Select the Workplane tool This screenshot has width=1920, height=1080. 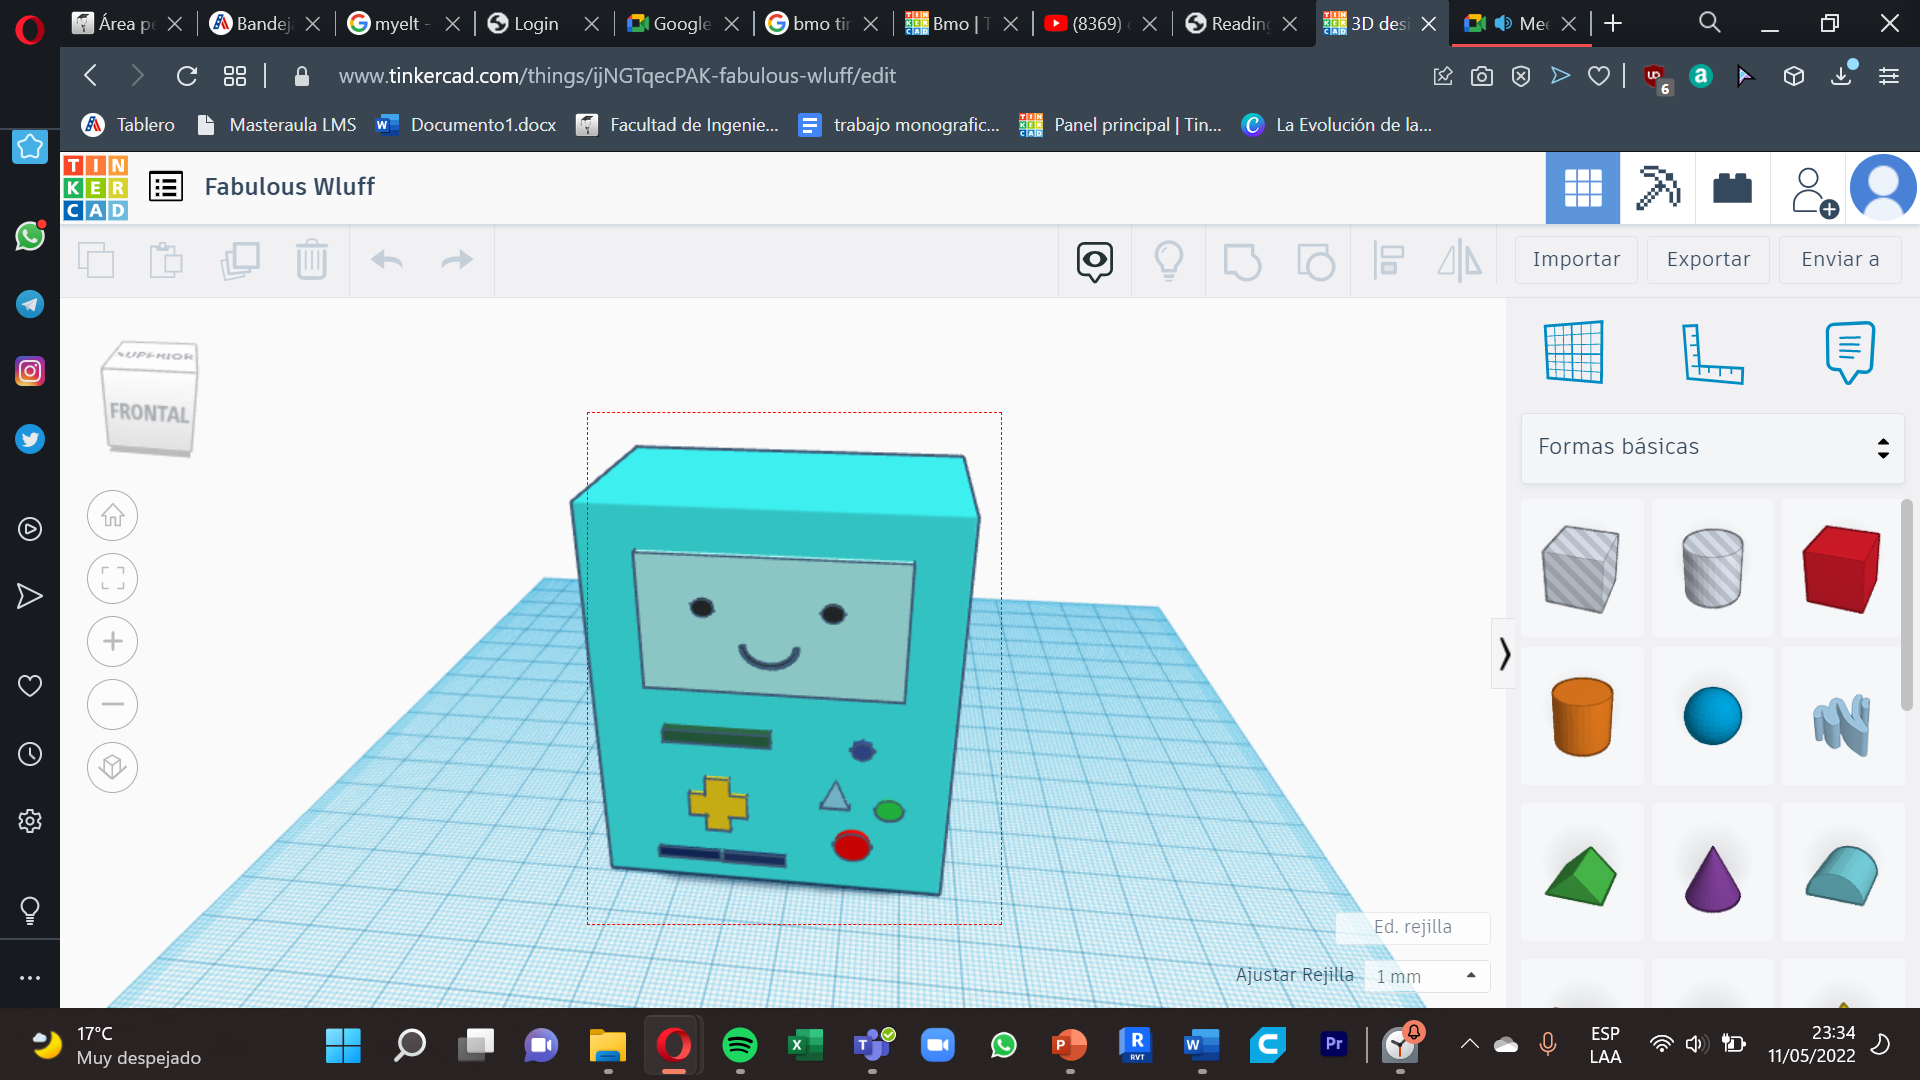[1574, 352]
